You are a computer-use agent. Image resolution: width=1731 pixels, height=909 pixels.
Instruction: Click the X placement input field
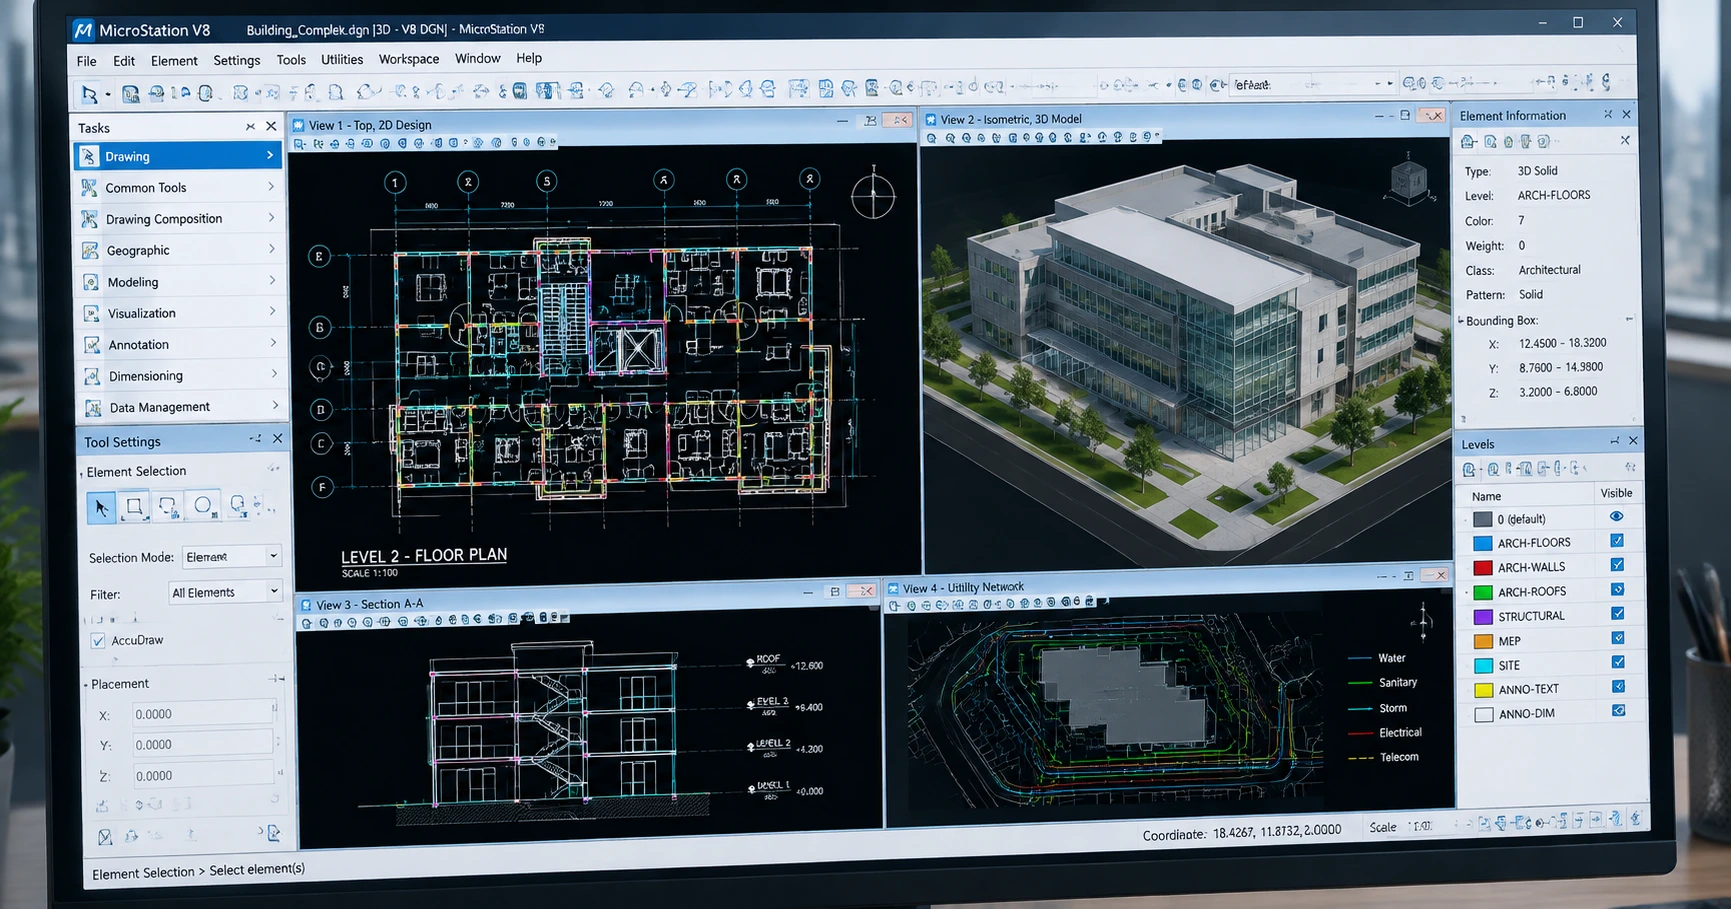[x=202, y=714]
